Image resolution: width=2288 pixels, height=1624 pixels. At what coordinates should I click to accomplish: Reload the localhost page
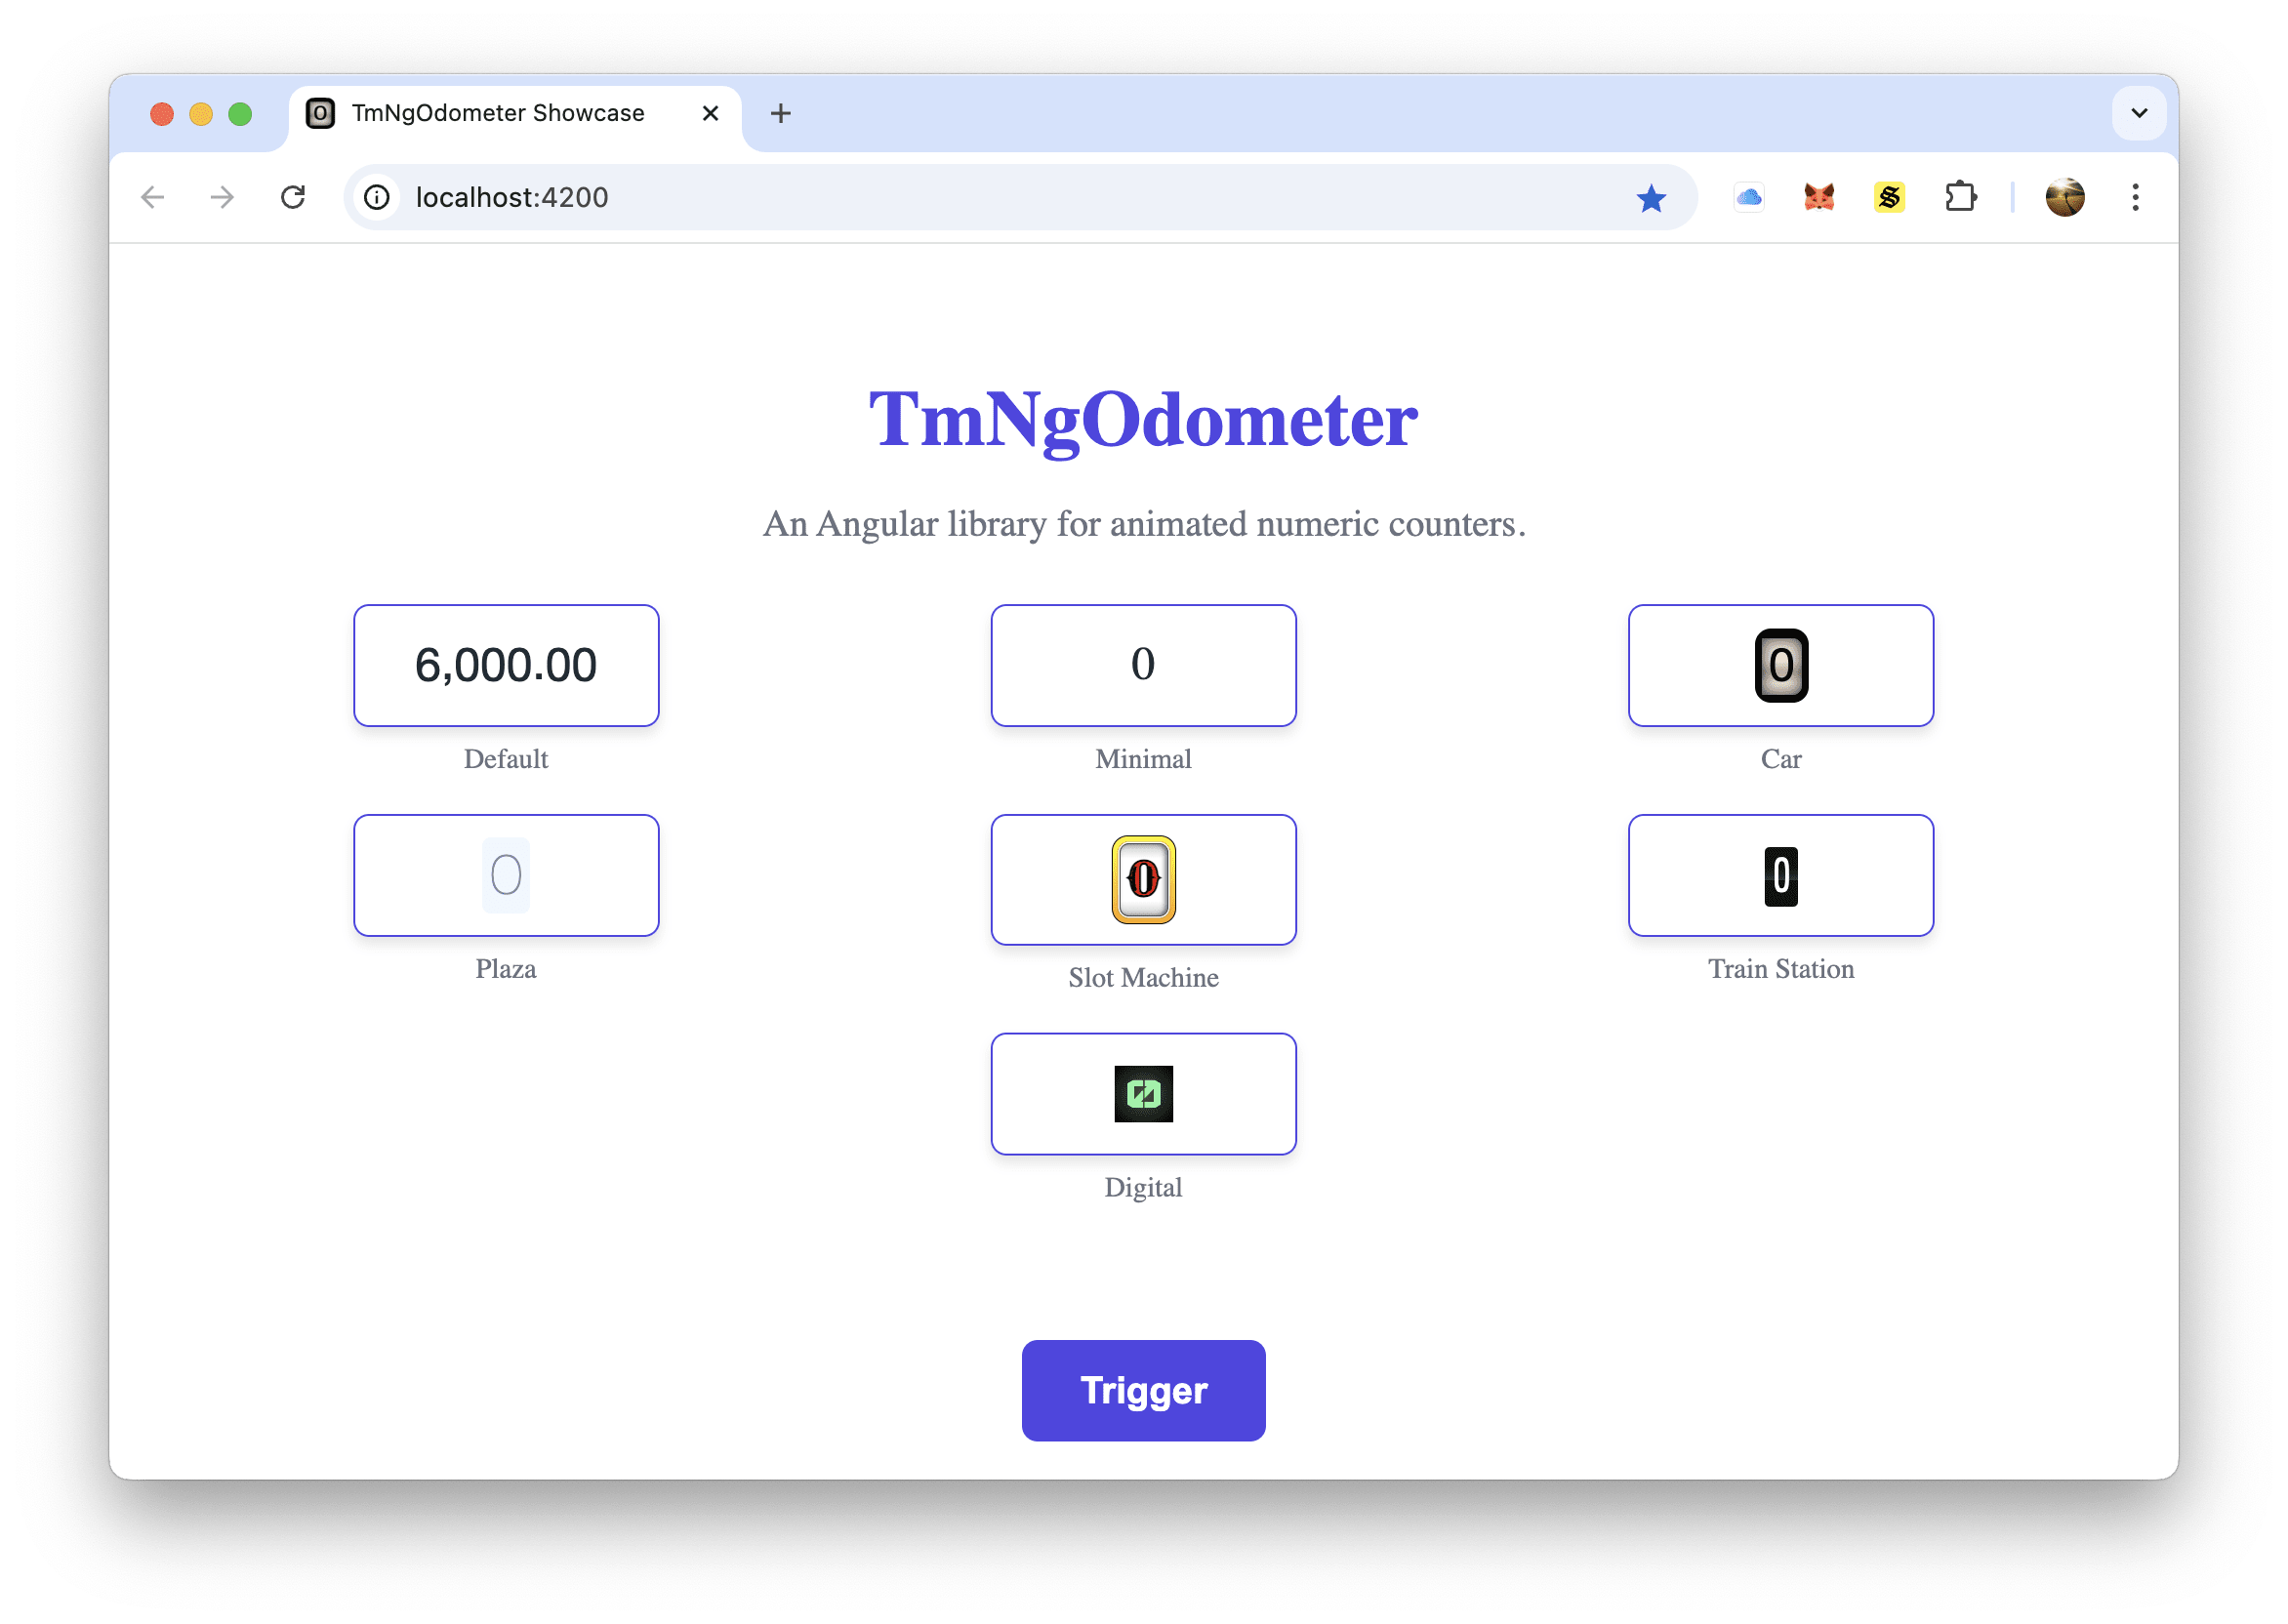point(293,197)
